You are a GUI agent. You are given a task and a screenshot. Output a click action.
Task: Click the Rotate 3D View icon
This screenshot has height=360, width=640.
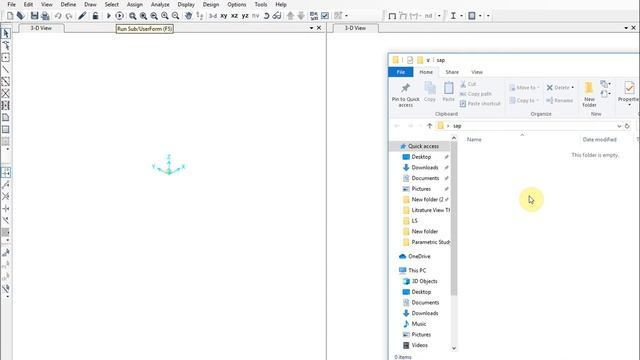tap(267, 16)
